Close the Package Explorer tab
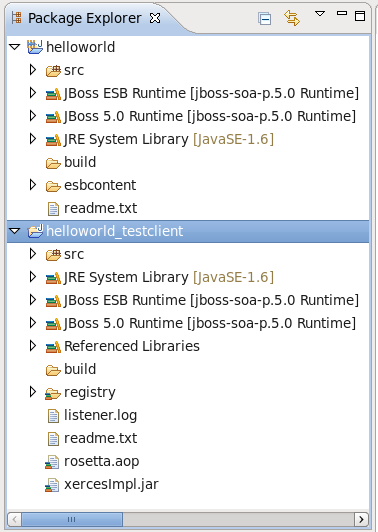378x532 pixels. (x=155, y=18)
